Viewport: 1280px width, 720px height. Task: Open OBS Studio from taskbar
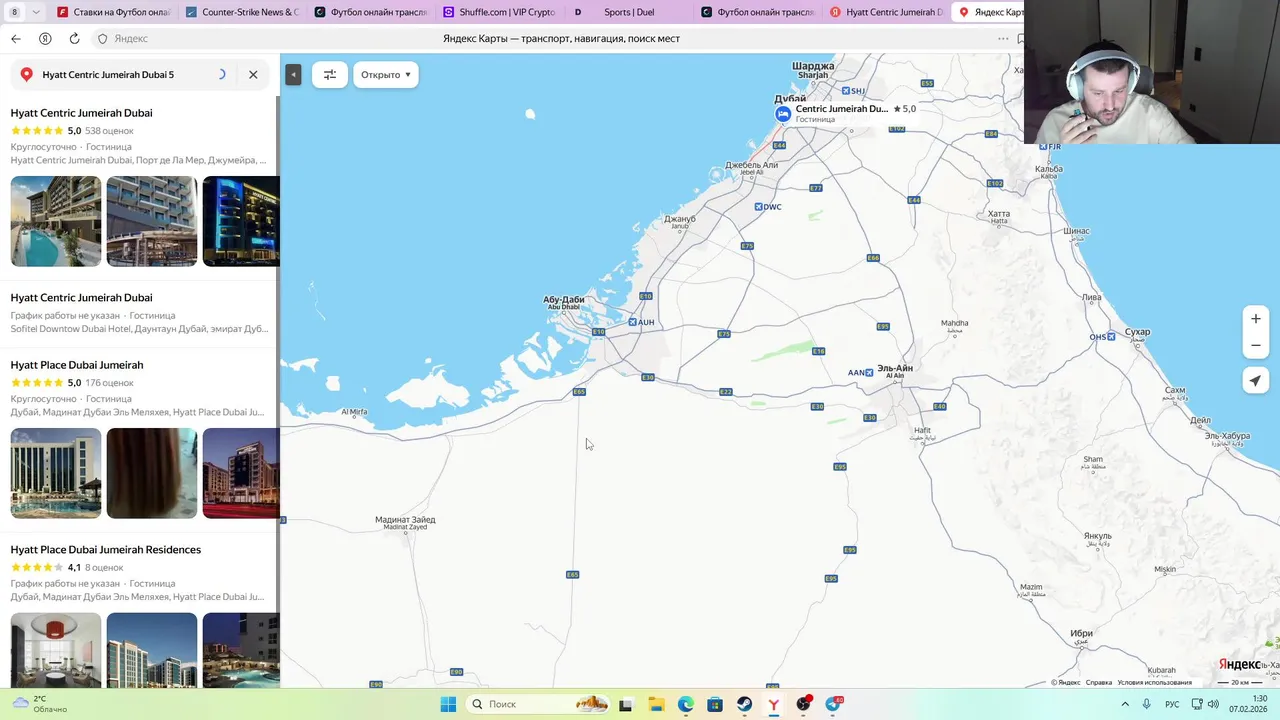(x=804, y=704)
